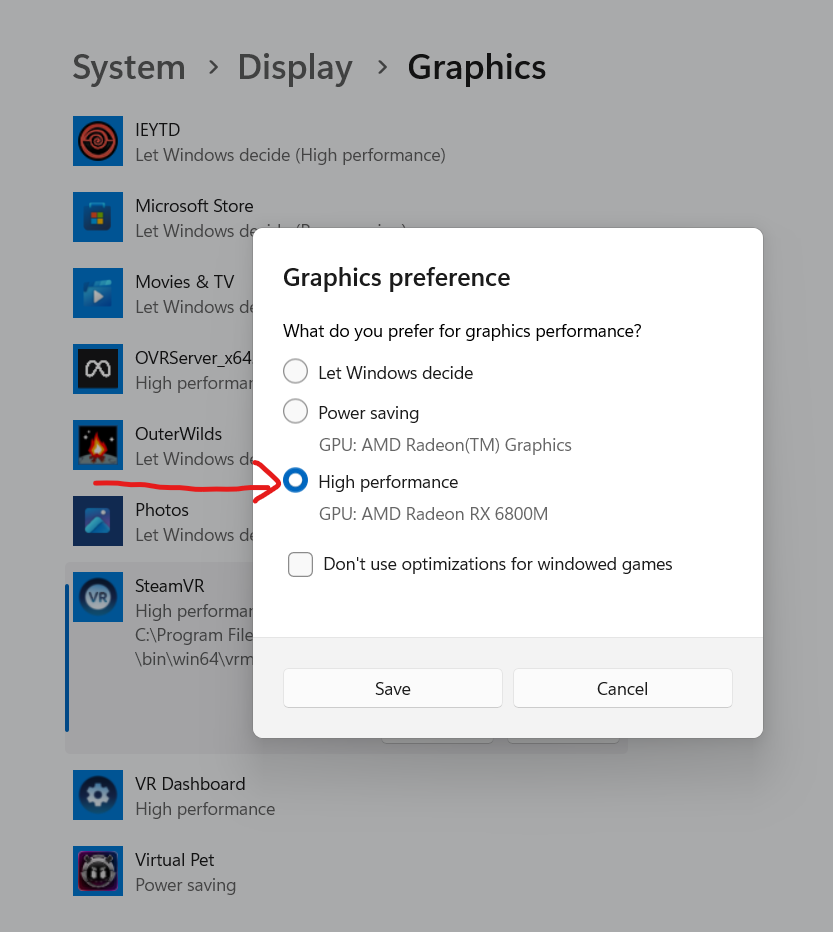Click the Virtual Pet app icon
Screen dimensions: 833x932
(x=98, y=871)
